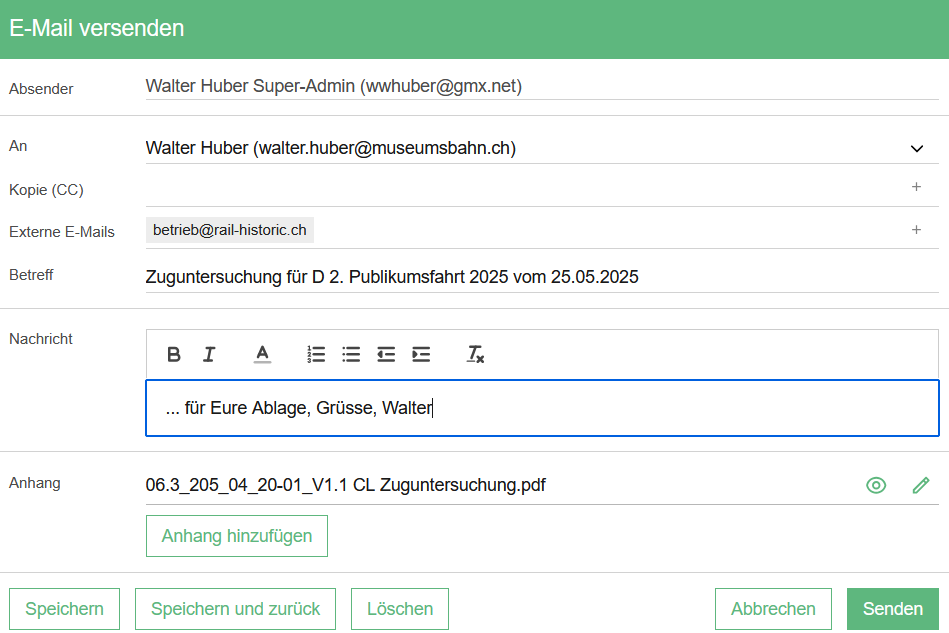
Task: Click into the Betreff subject field
Action: [x=400, y=277]
